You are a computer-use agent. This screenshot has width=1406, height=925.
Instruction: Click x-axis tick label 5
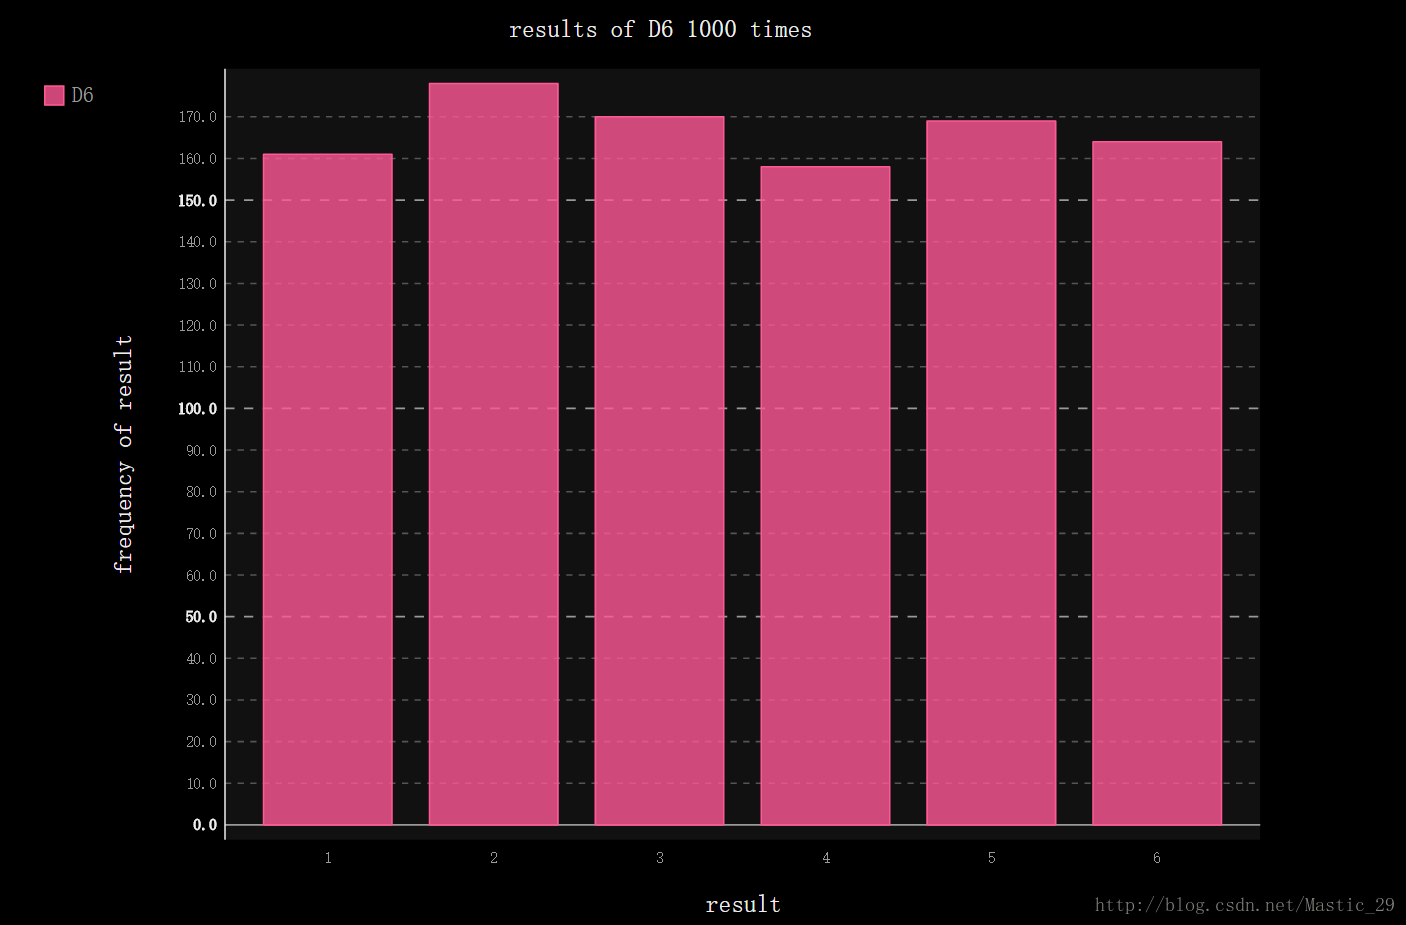(991, 858)
